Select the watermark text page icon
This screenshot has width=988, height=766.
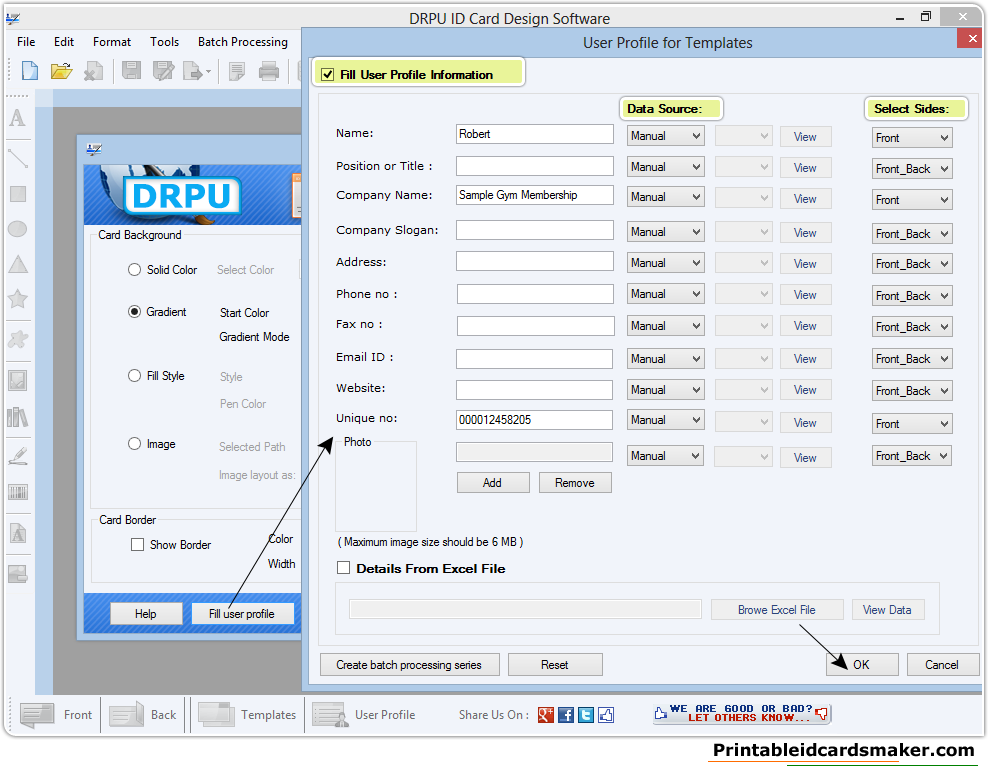(18, 534)
